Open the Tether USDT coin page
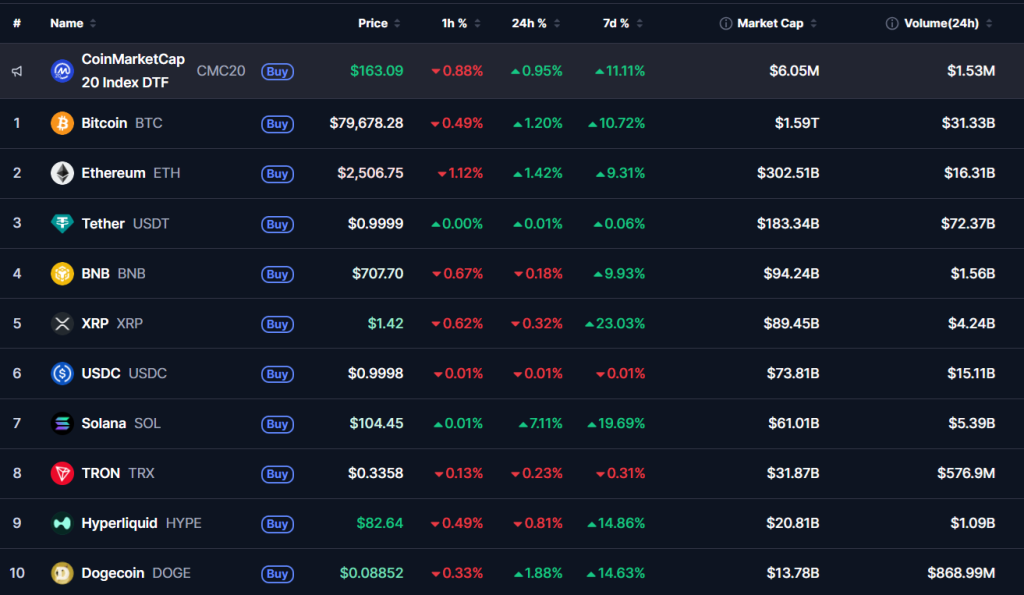 (x=125, y=223)
